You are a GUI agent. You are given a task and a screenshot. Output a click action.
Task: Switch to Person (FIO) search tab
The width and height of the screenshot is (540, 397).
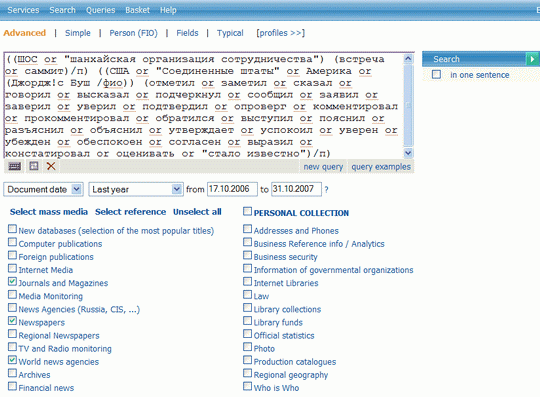tap(134, 33)
